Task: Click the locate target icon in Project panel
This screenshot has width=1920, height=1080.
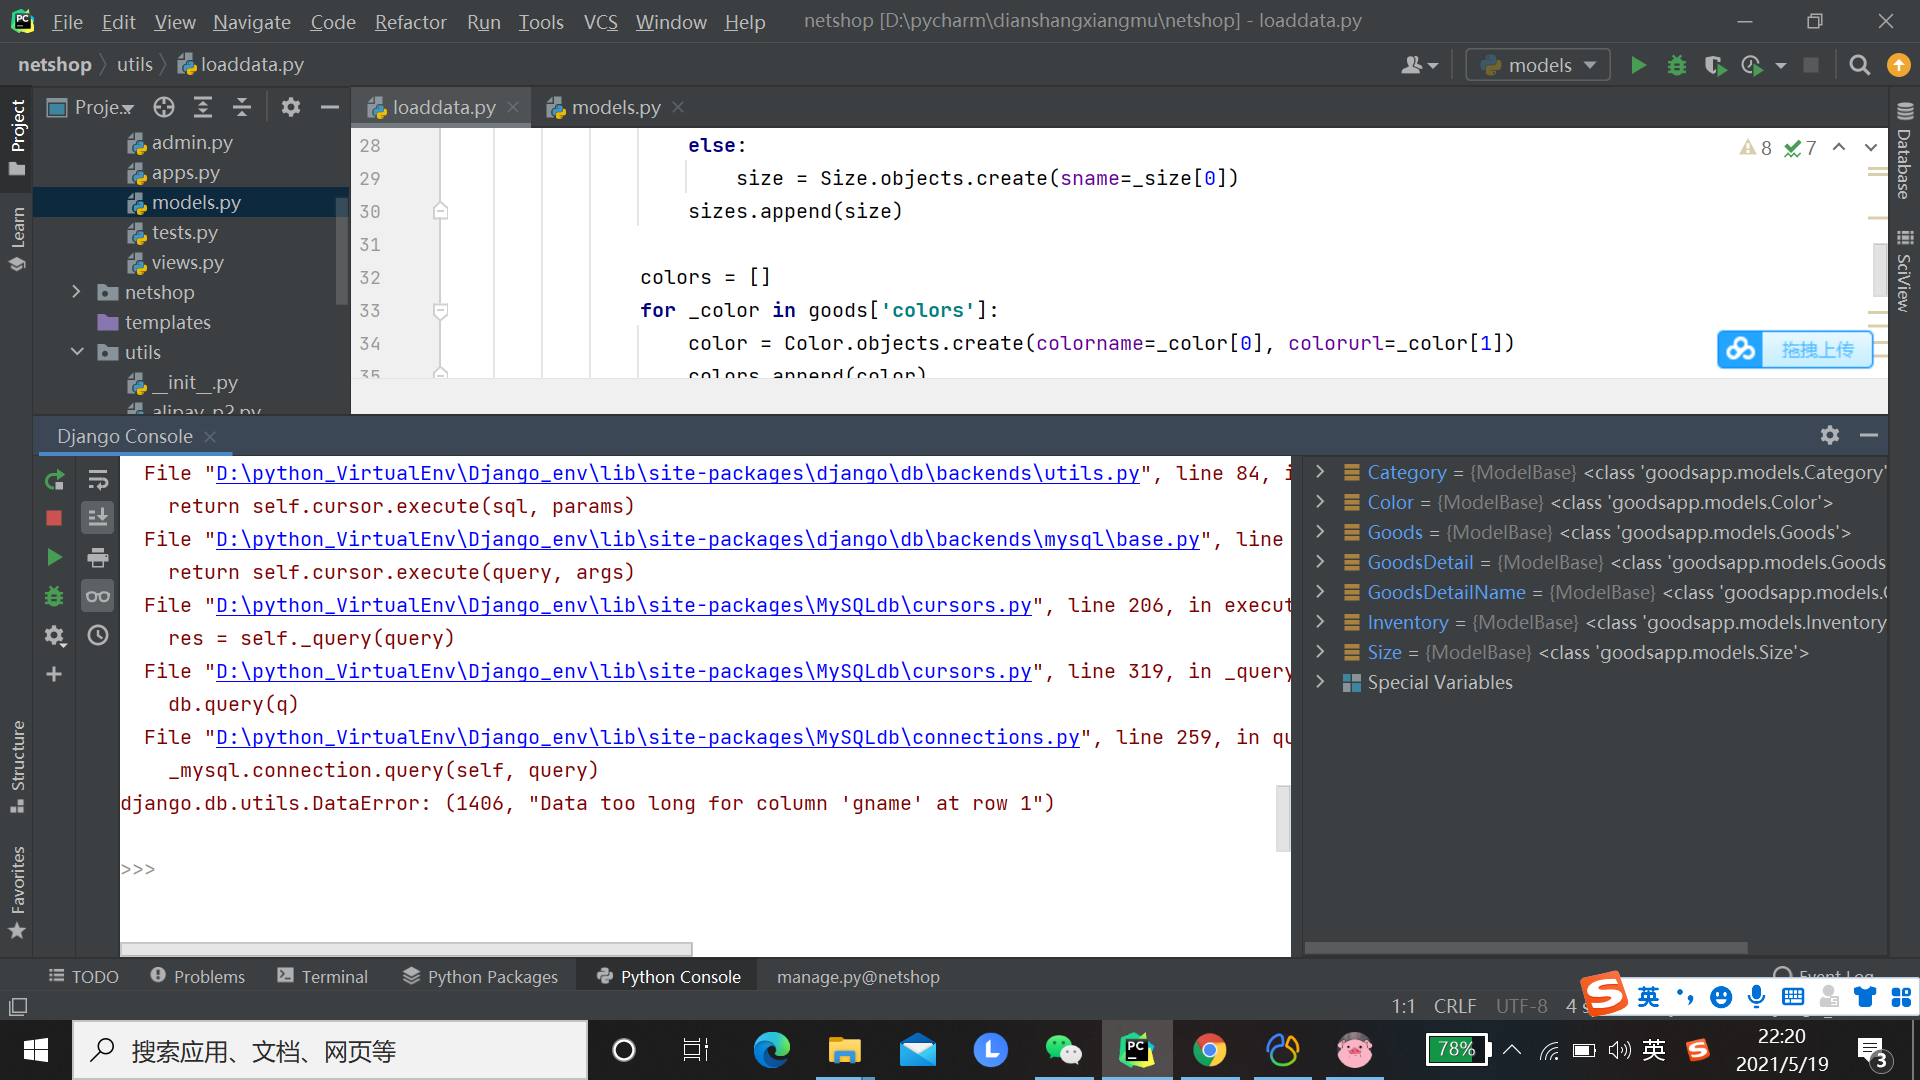Action: point(164,107)
